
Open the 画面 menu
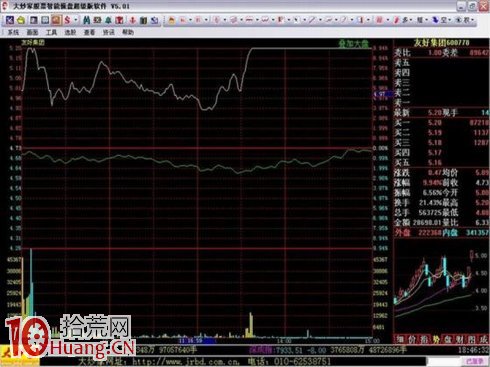pyautogui.click(x=32, y=32)
